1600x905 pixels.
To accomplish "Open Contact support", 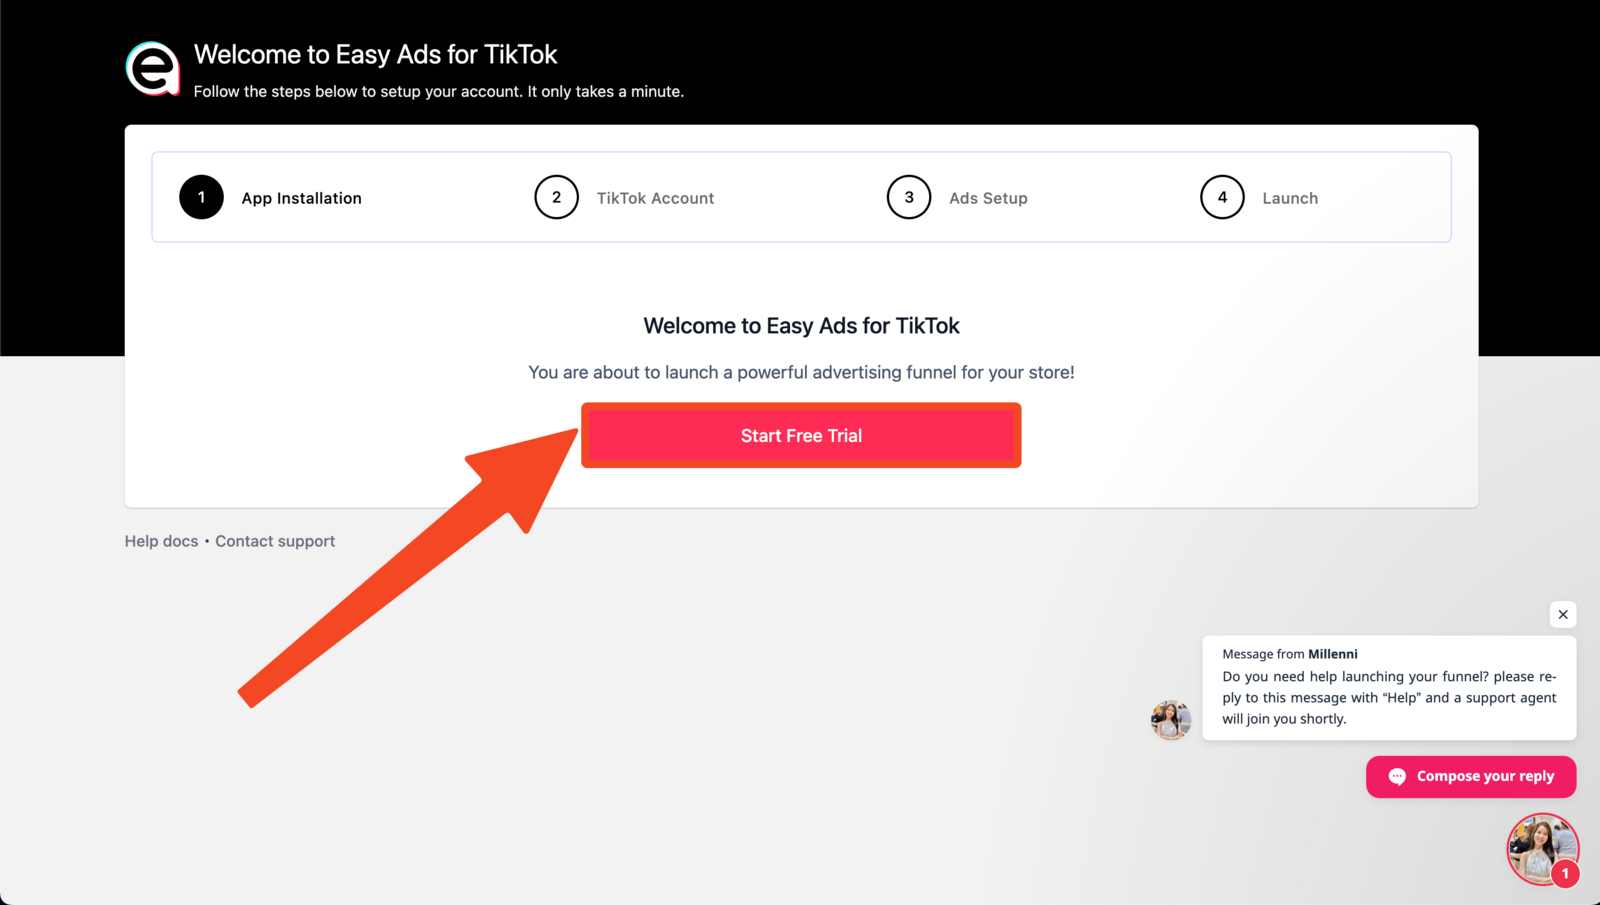I will coord(274,540).
